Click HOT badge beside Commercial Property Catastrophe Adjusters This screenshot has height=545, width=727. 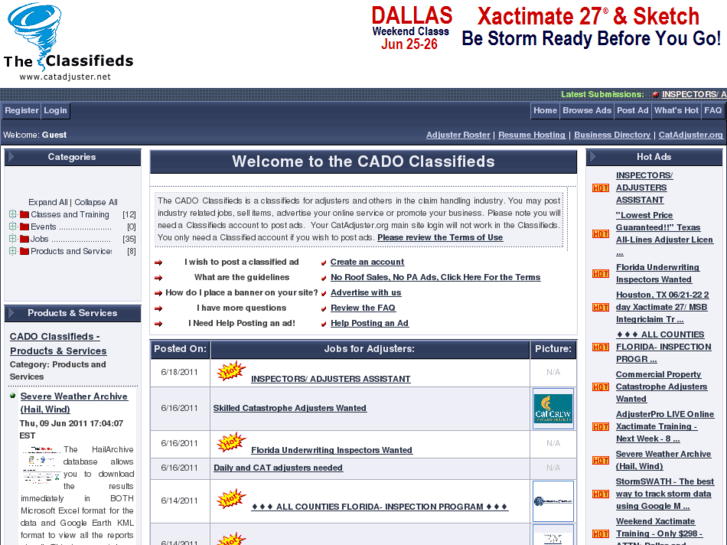[x=600, y=387]
